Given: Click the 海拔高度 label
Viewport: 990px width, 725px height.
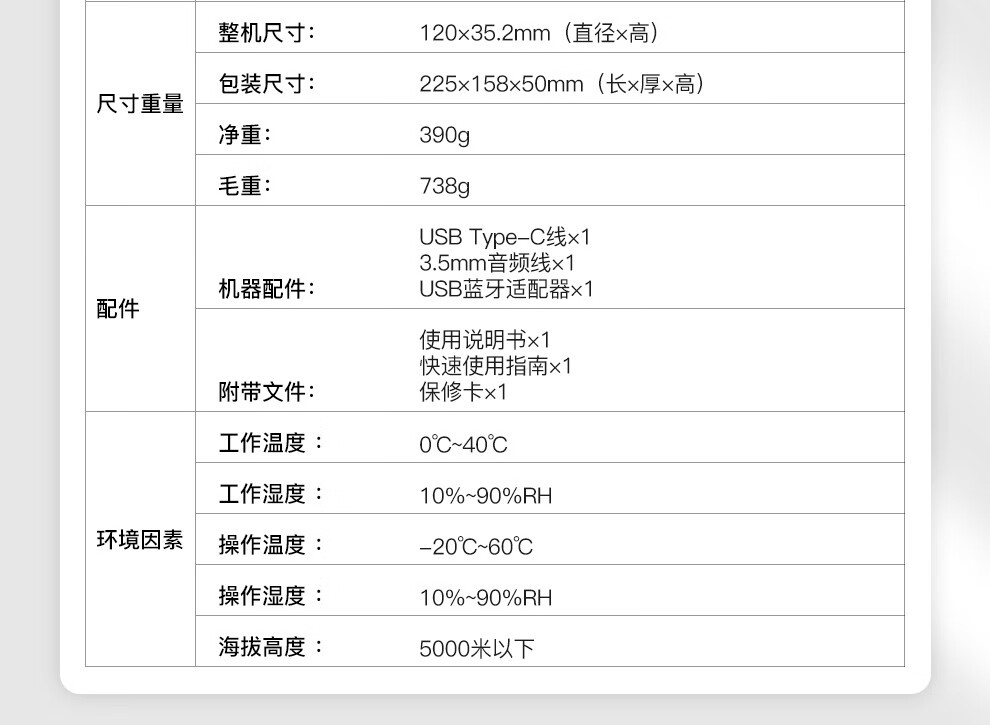Looking at the screenshot, I should coord(271,647).
